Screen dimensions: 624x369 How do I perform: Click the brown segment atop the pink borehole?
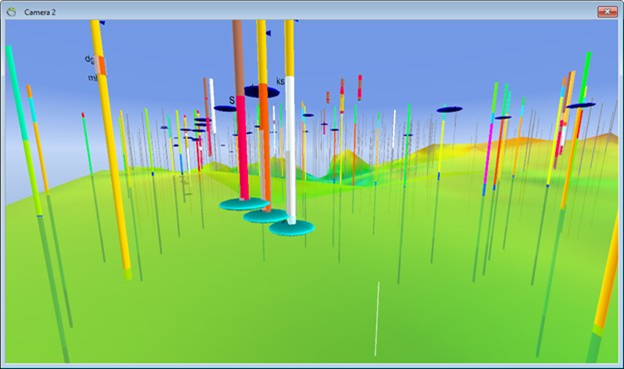tap(238, 58)
